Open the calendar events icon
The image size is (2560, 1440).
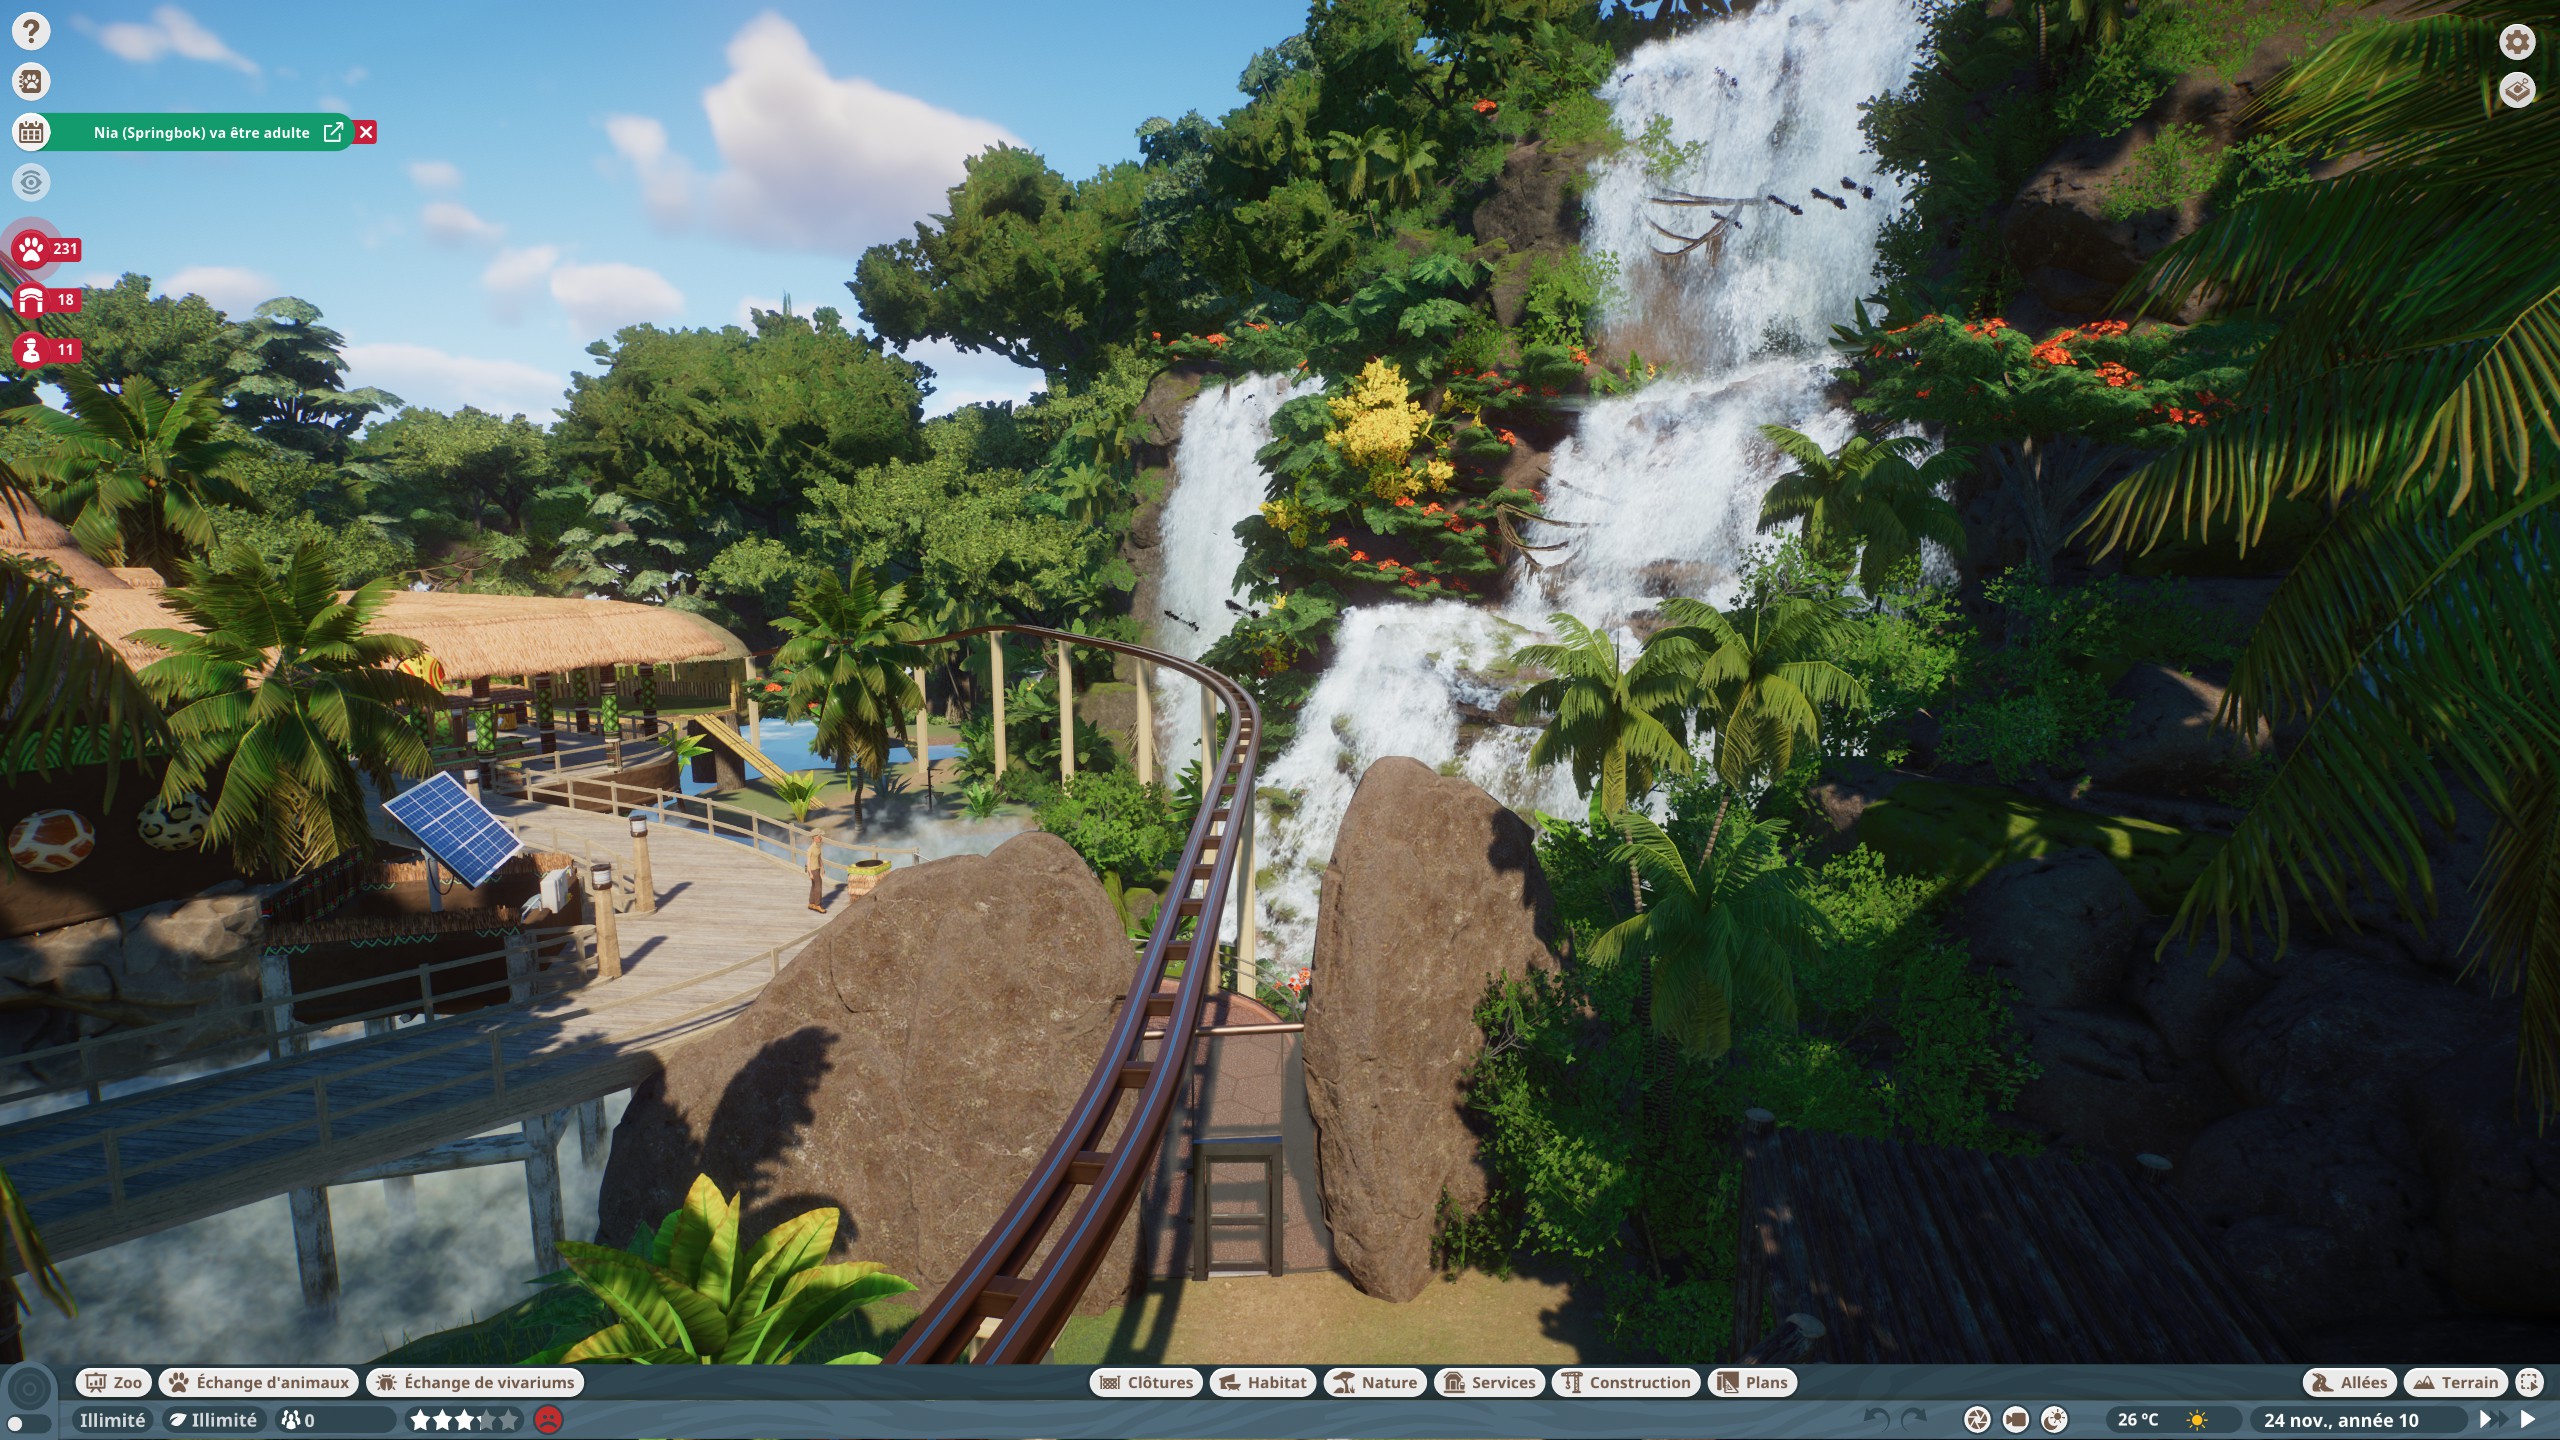point(31,132)
